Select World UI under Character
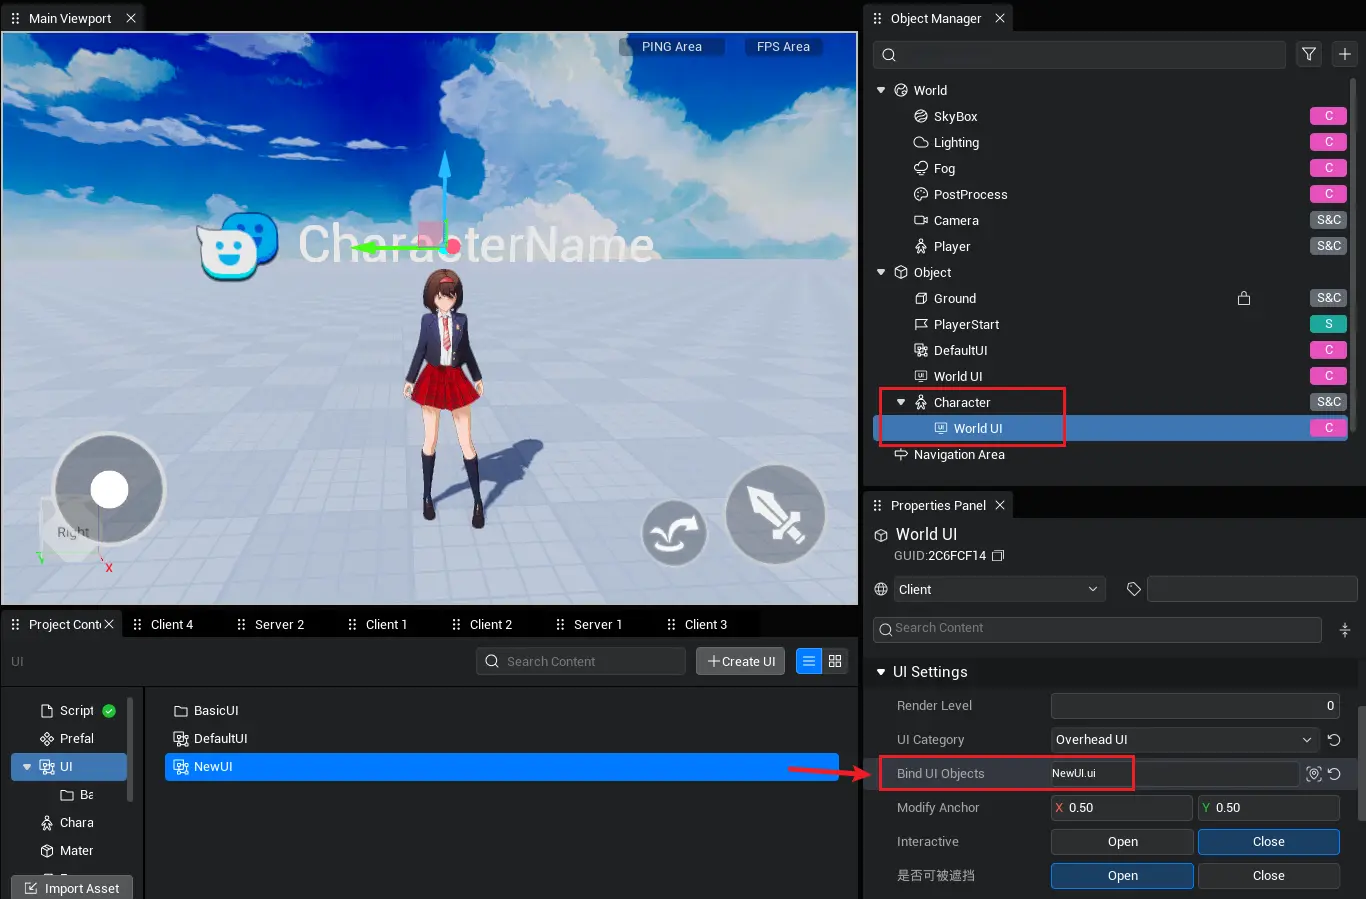The width and height of the screenshot is (1366, 899). point(977,428)
